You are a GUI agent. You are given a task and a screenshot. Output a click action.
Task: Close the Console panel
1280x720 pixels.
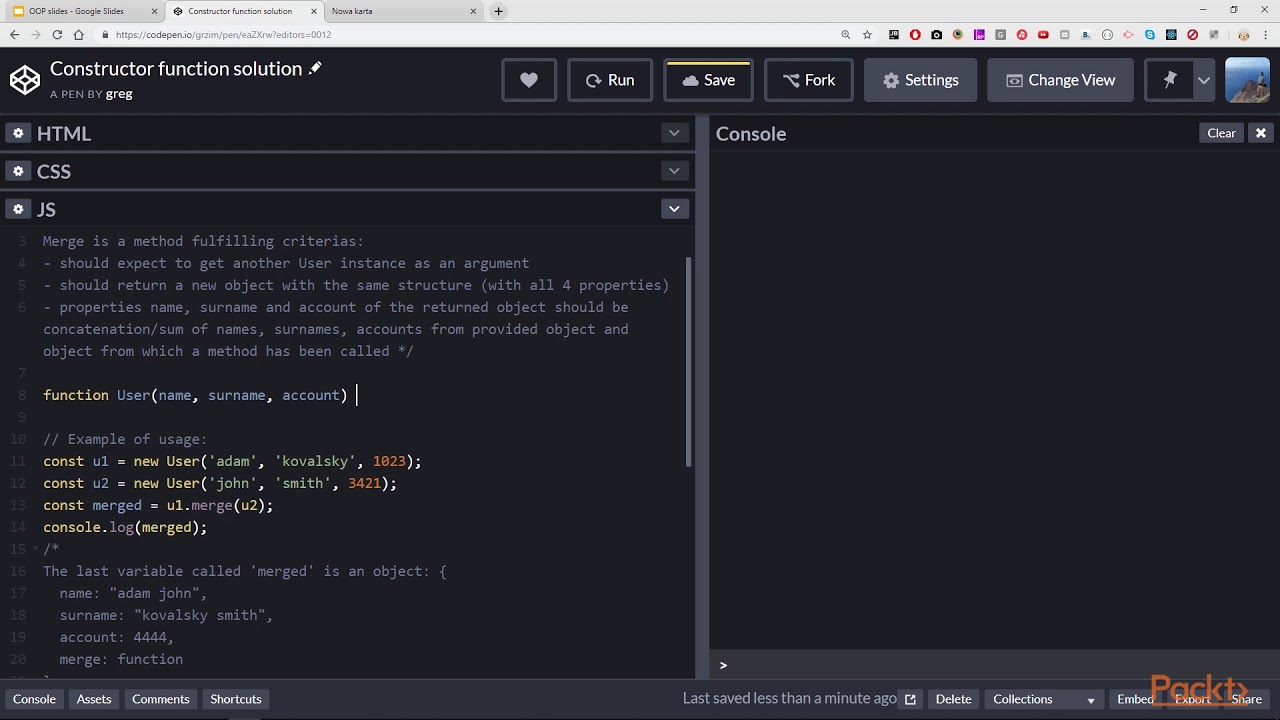click(x=1260, y=133)
